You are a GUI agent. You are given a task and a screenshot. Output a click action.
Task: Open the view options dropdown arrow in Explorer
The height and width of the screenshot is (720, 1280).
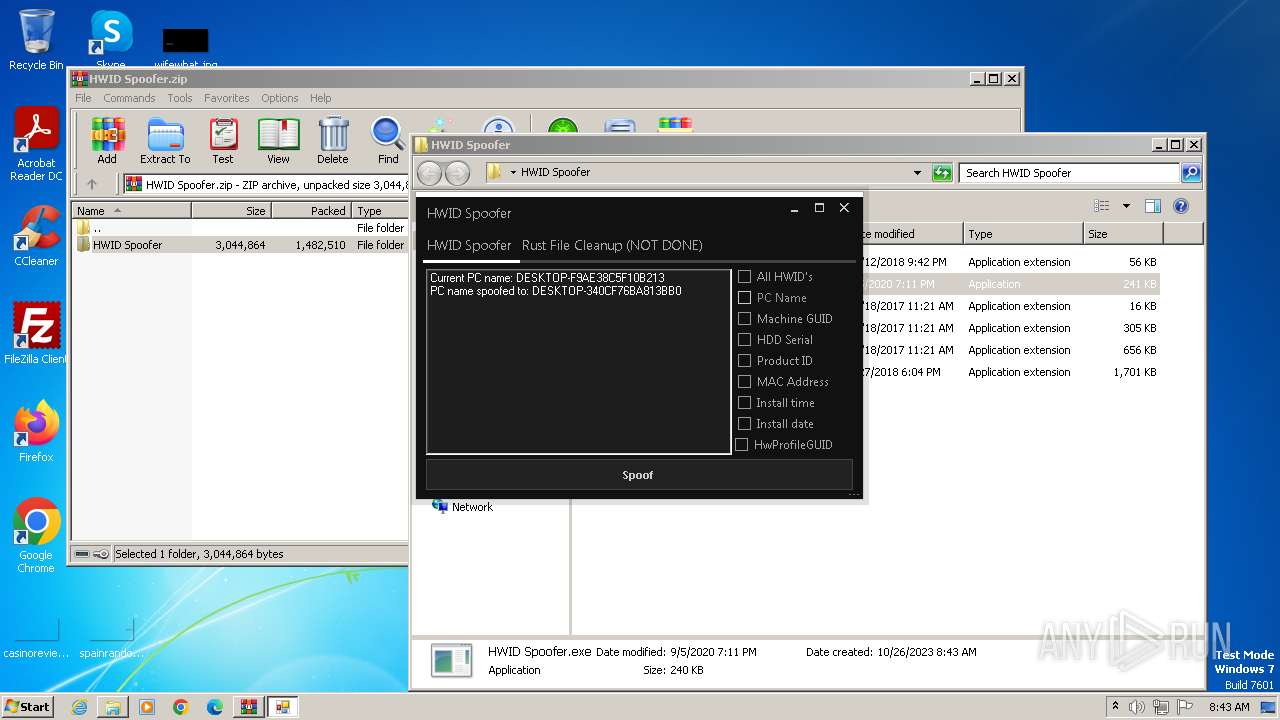pyautogui.click(x=1126, y=206)
